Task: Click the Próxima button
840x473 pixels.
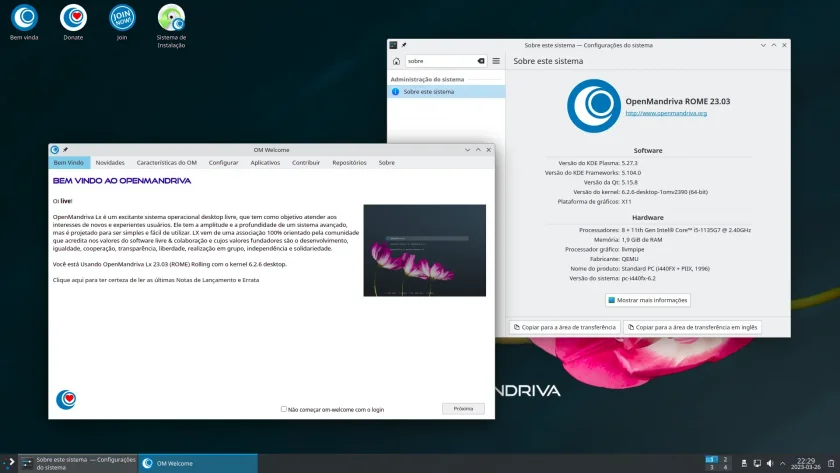Action: coord(463,409)
